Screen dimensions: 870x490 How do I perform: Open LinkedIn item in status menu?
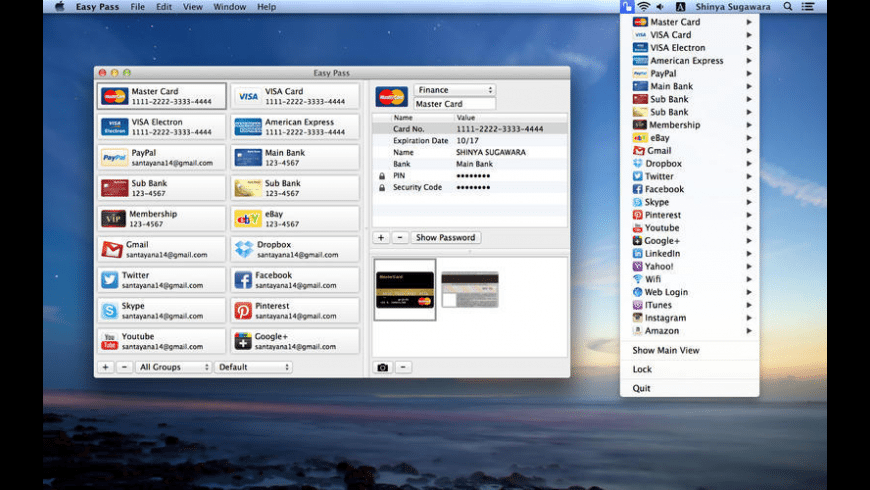coord(690,254)
